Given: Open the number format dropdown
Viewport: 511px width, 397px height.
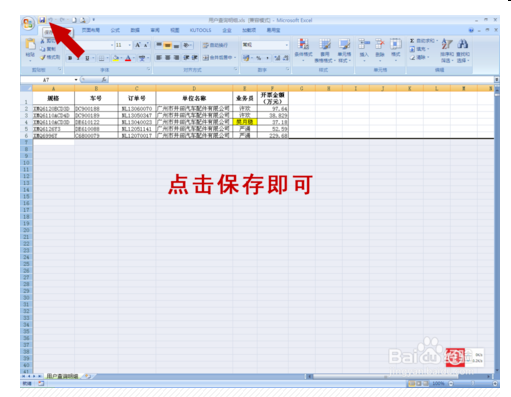Looking at the screenshot, I should click(x=286, y=45).
